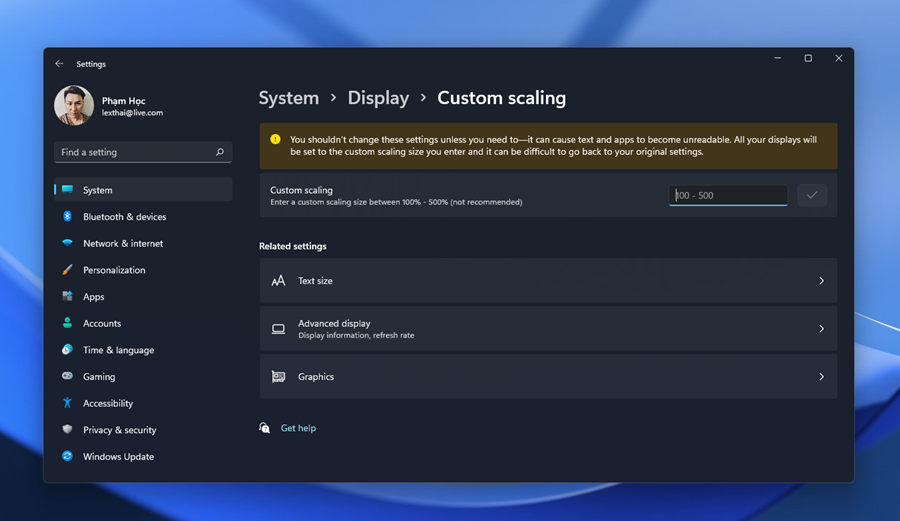This screenshot has width=900, height=521.
Task: Click the Time & language globe icon
Action: pyautogui.click(x=67, y=349)
